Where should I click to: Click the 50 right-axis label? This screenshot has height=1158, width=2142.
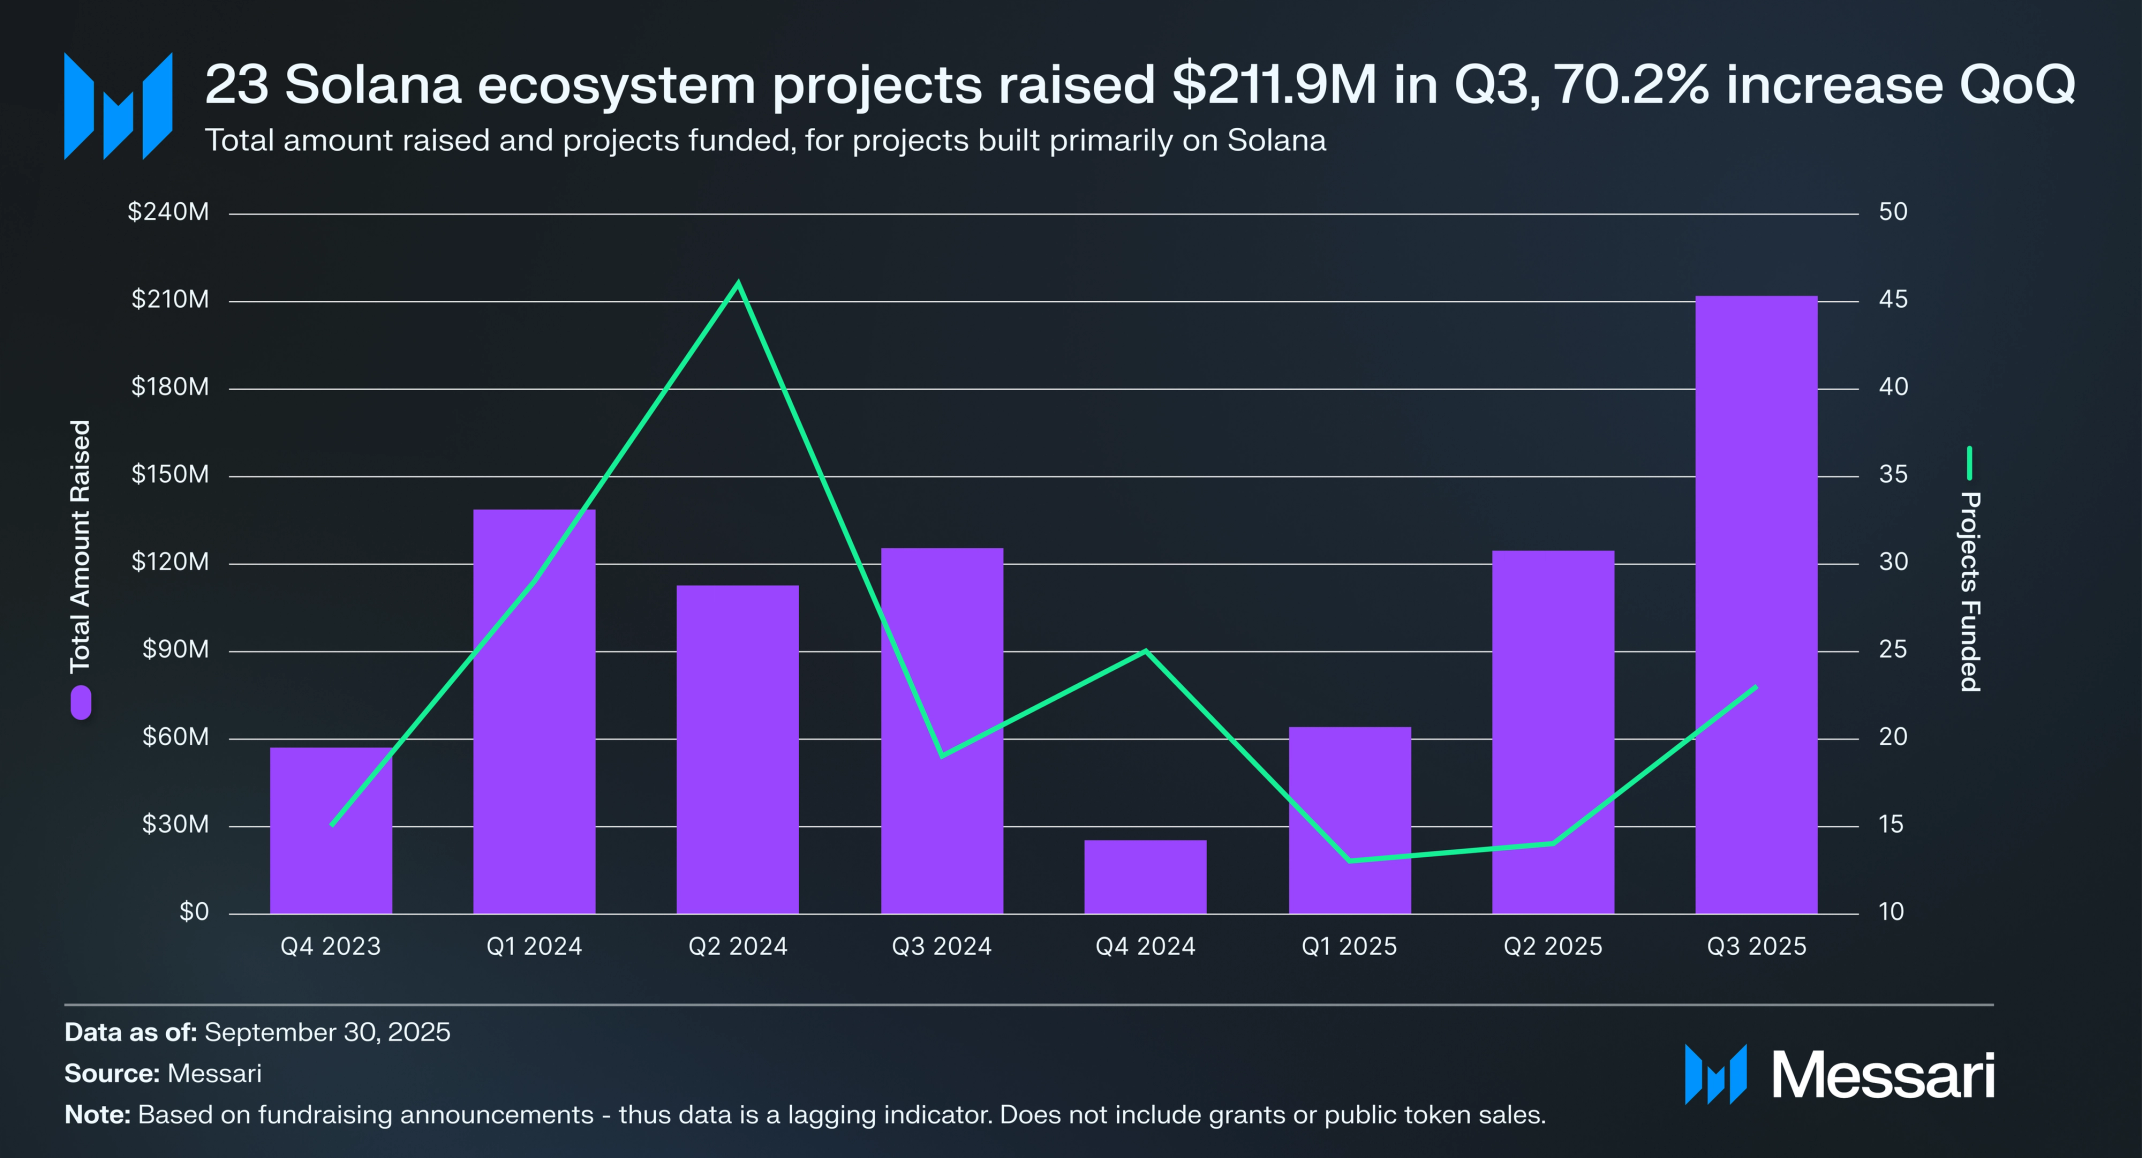[x=1892, y=212]
